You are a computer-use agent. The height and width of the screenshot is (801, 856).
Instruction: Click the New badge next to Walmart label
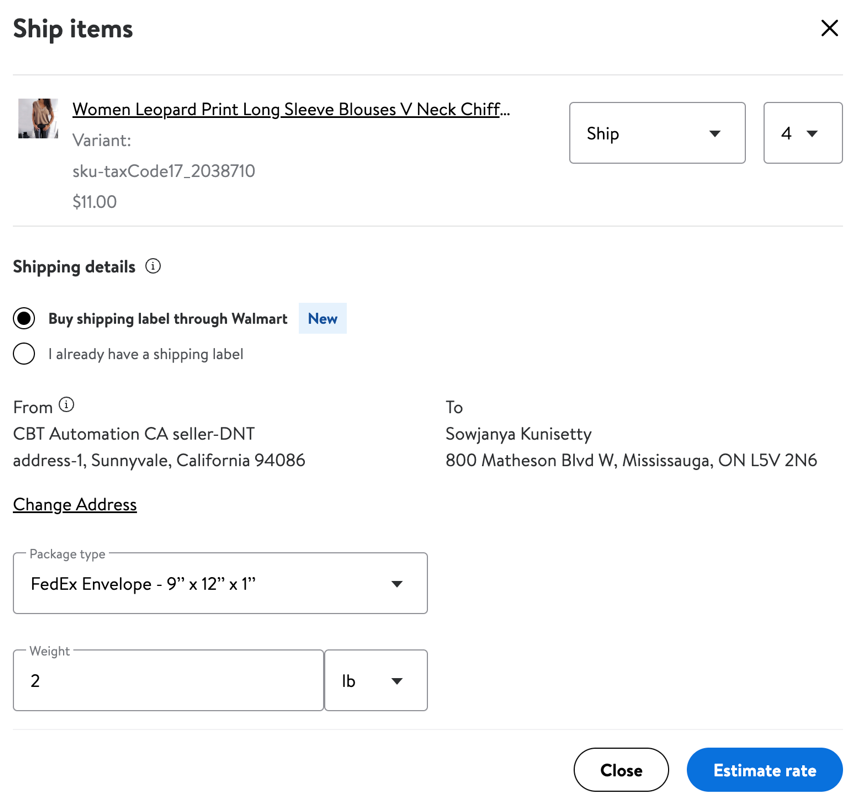point(323,318)
